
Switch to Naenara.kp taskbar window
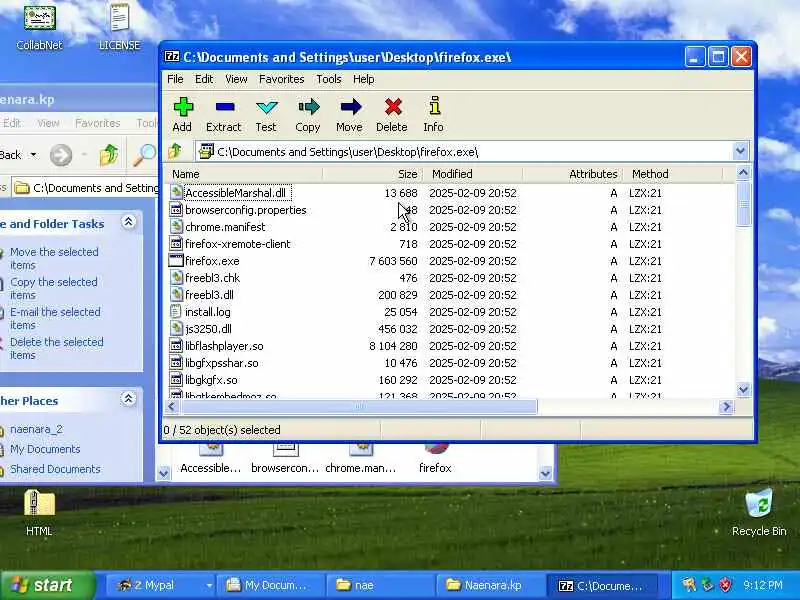490,585
